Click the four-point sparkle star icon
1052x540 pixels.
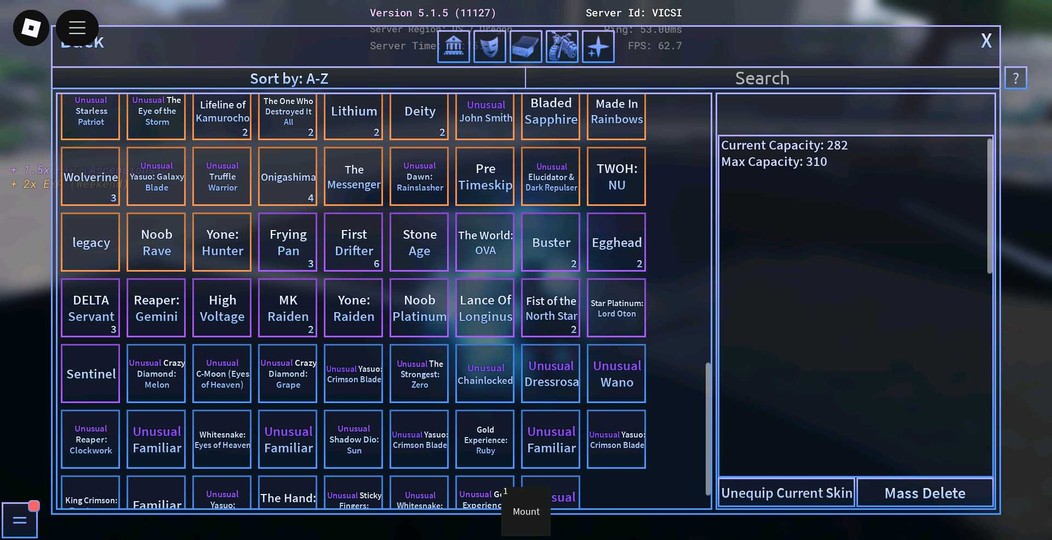coord(598,47)
